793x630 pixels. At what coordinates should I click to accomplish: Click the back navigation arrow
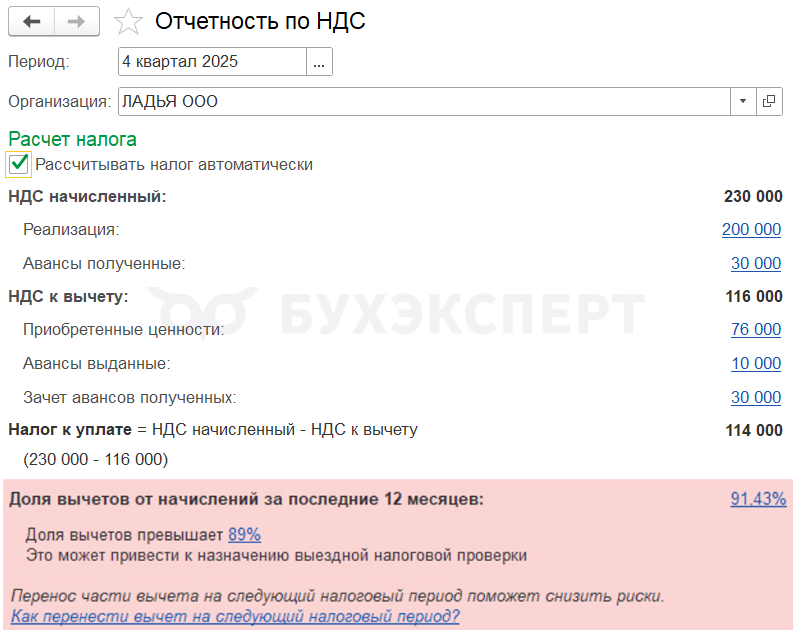[x=31, y=21]
